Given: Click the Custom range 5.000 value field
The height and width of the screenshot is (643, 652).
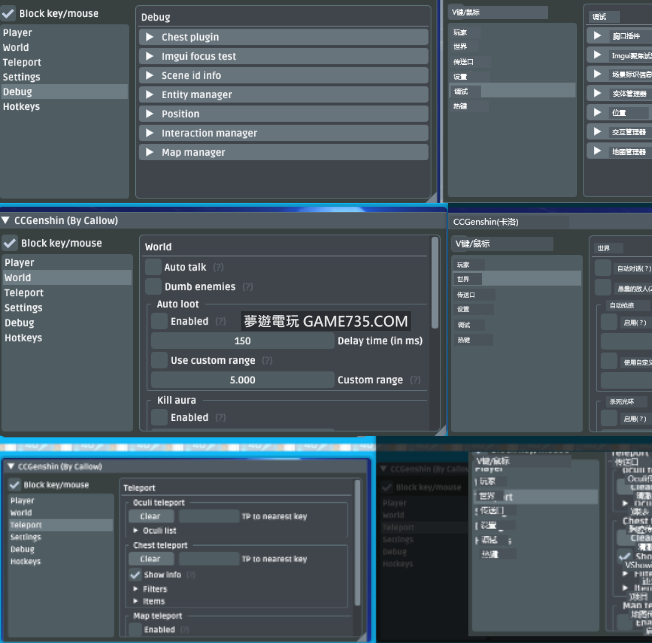Looking at the screenshot, I should point(241,380).
